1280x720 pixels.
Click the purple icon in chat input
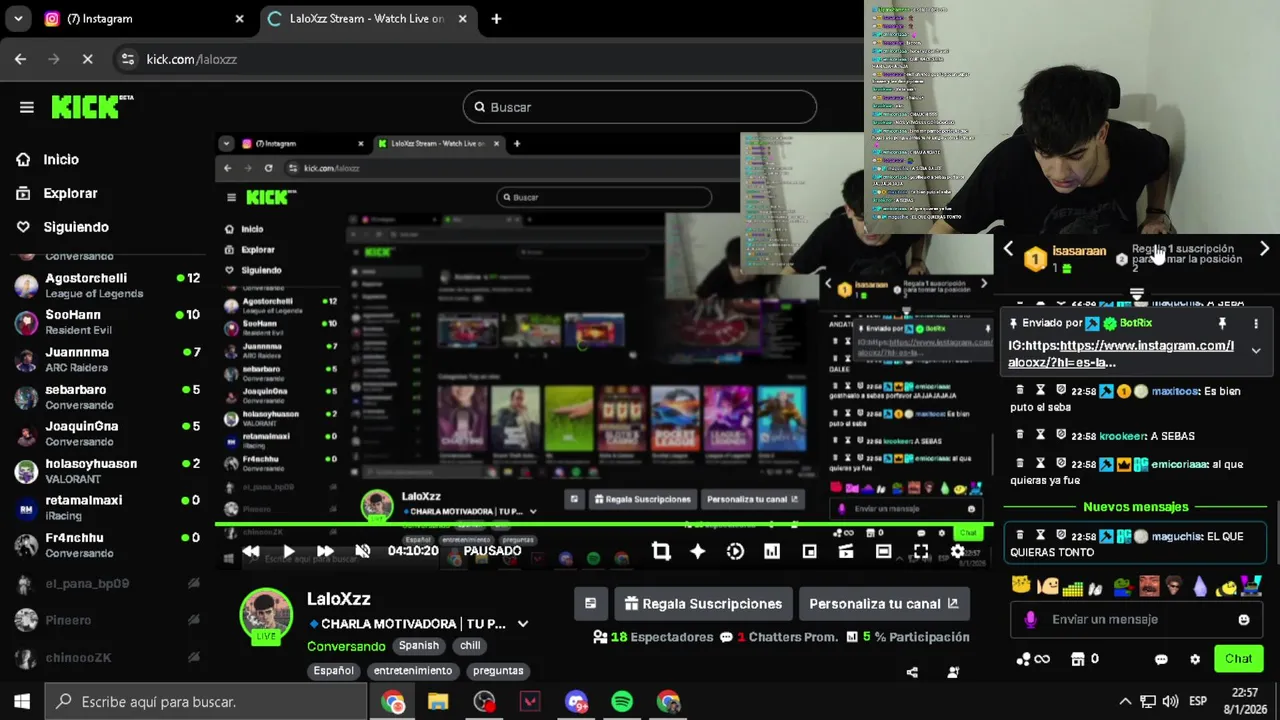click(1030, 620)
